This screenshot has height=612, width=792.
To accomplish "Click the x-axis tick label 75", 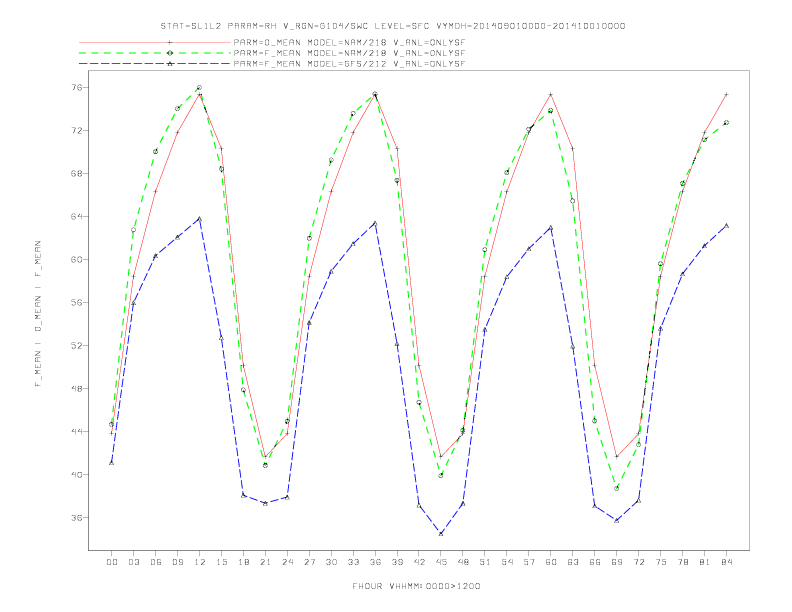I will 661,562.
